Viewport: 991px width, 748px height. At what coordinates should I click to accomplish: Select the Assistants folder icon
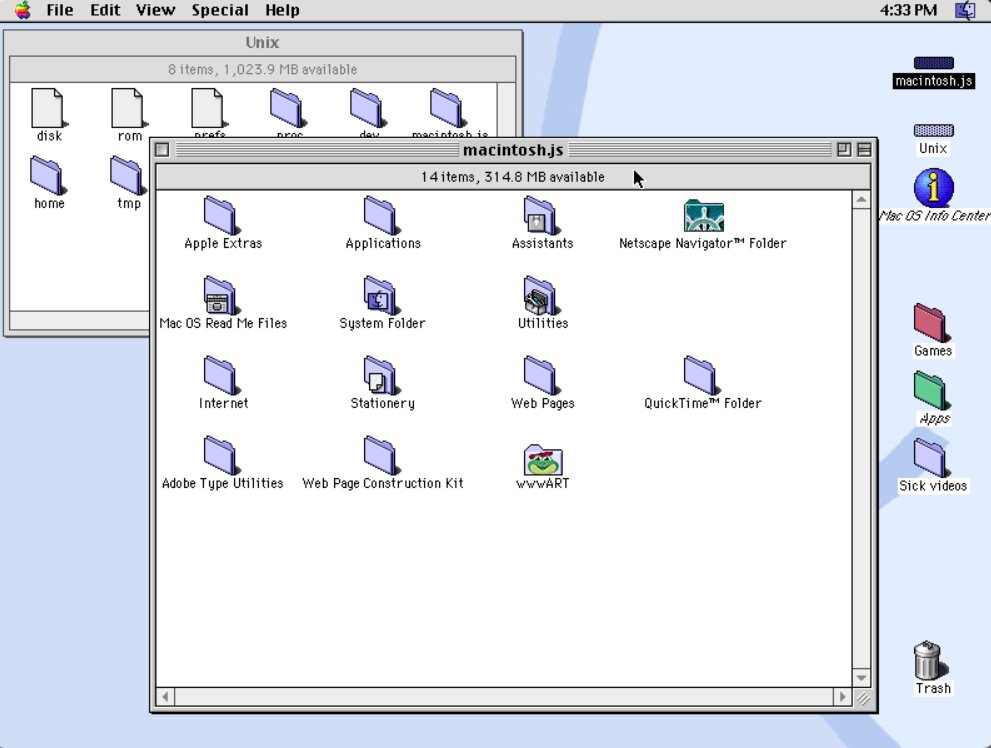tap(540, 215)
